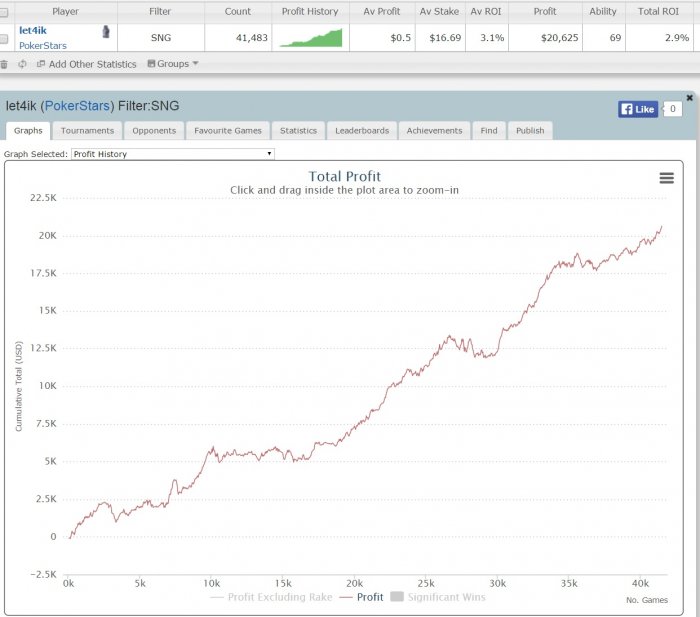Expand the Groups dropdown menu
The height and width of the screenshot is (617, 700).
pyautogui.click(x=173, y=64)
